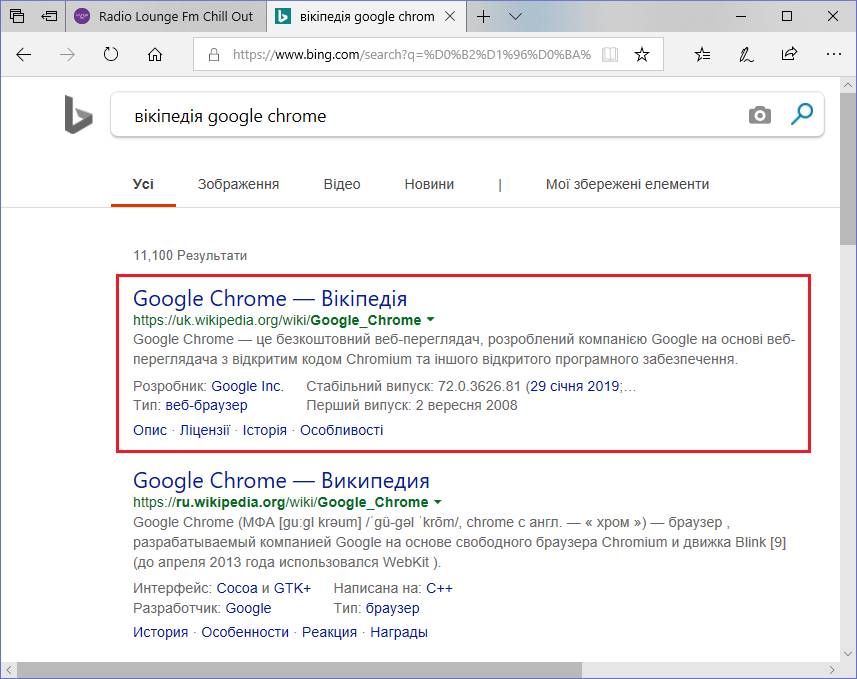Add page to favorites star icon

click(642, 54)
